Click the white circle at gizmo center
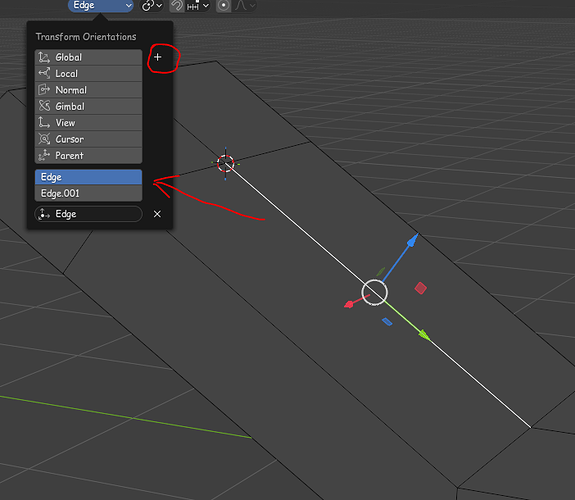Screen dimensions: 575x500 [374, 292]
